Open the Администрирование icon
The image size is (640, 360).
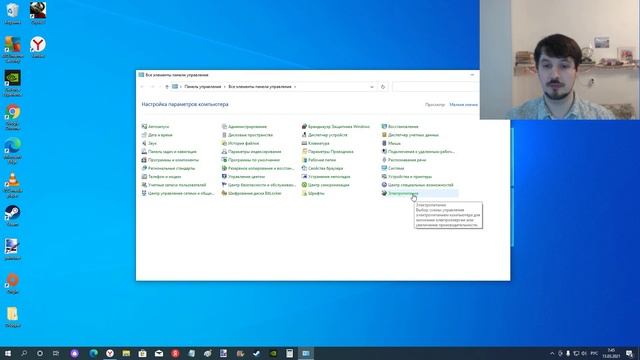[224, 127]
